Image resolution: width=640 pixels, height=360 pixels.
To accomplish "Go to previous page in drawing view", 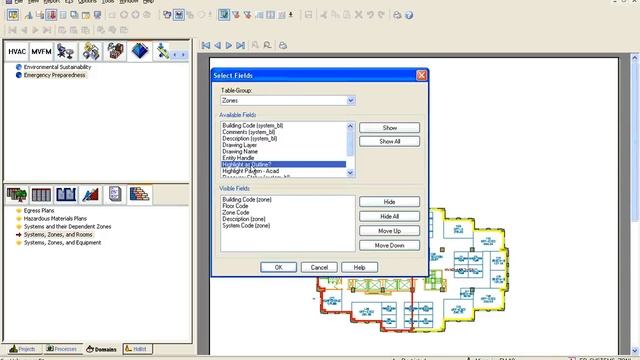I will click(x=218, y=45).
